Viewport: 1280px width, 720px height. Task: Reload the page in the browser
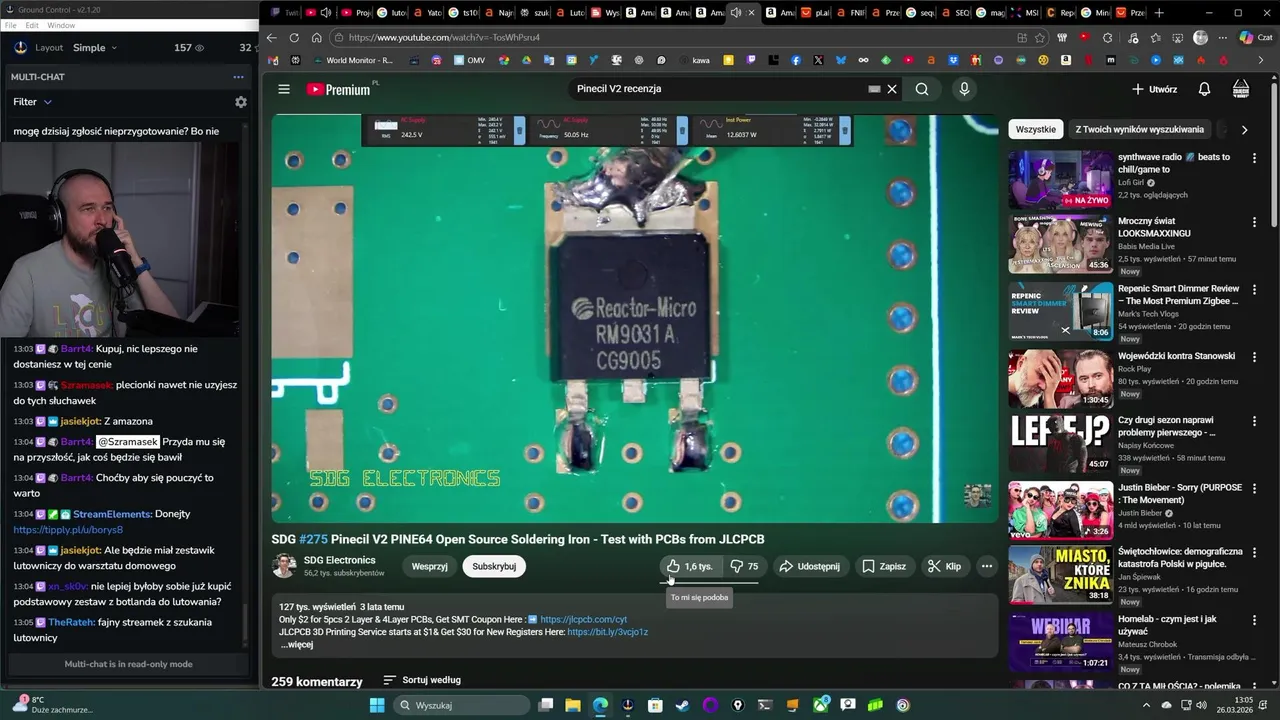pyautogui.click(x=294, y=37)
